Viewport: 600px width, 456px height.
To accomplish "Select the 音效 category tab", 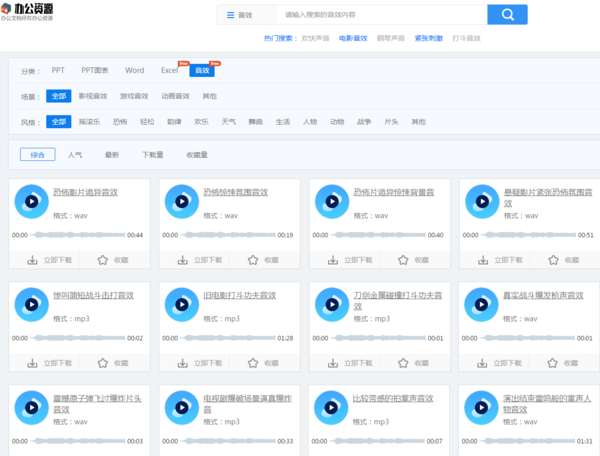I will click(x=202, y=70).
